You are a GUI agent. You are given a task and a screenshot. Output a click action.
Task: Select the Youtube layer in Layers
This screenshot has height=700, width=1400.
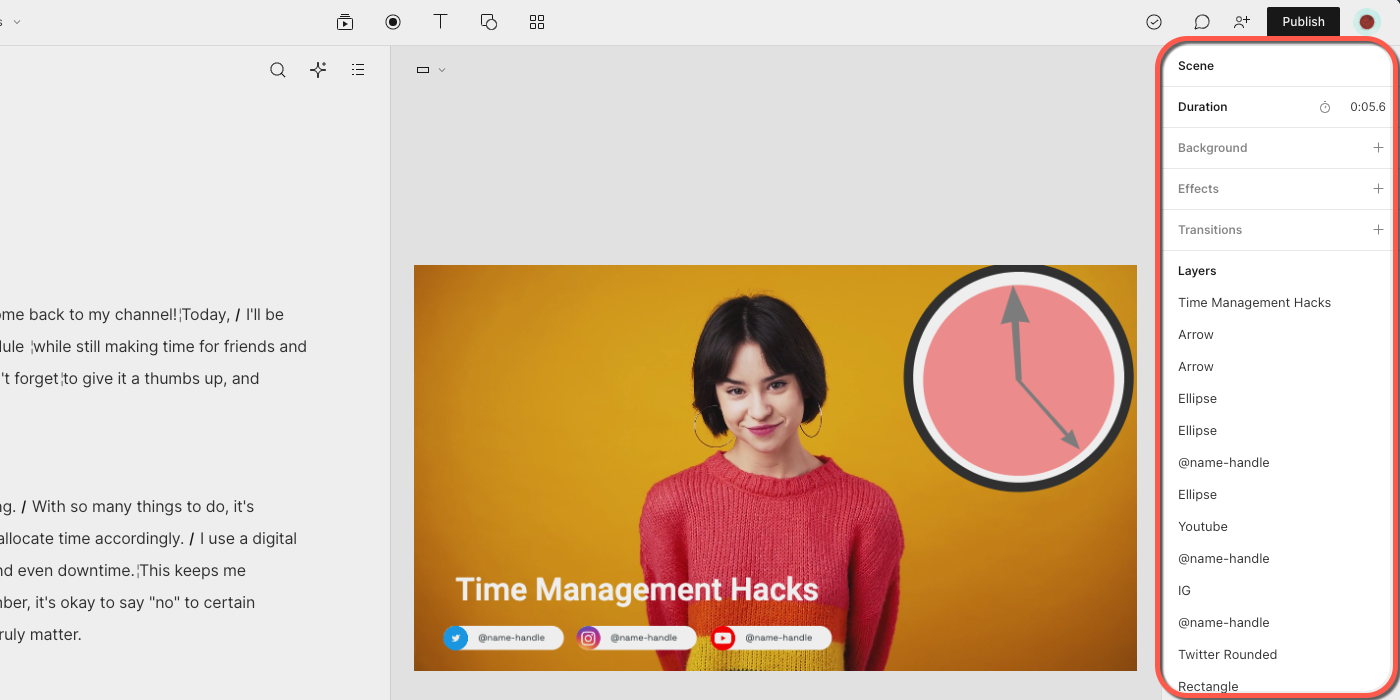pyautogui.click(x=1203, y=527)
